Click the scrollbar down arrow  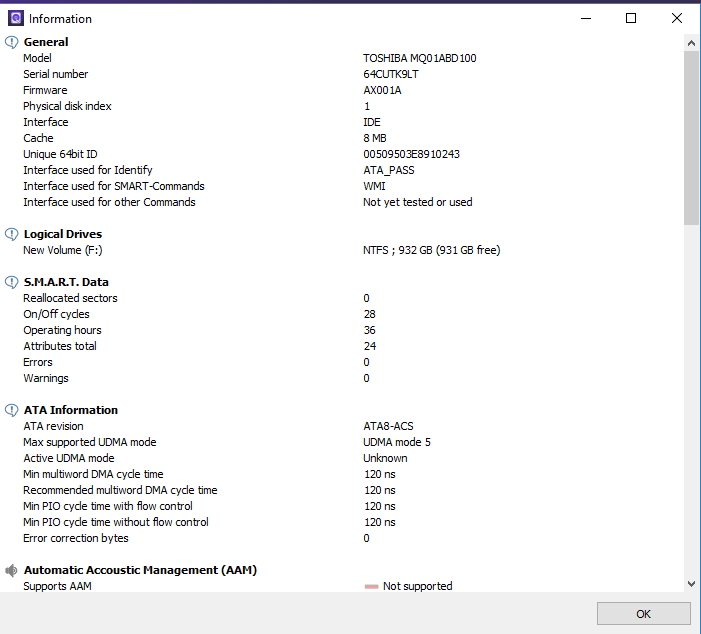[x=691, y=584]
